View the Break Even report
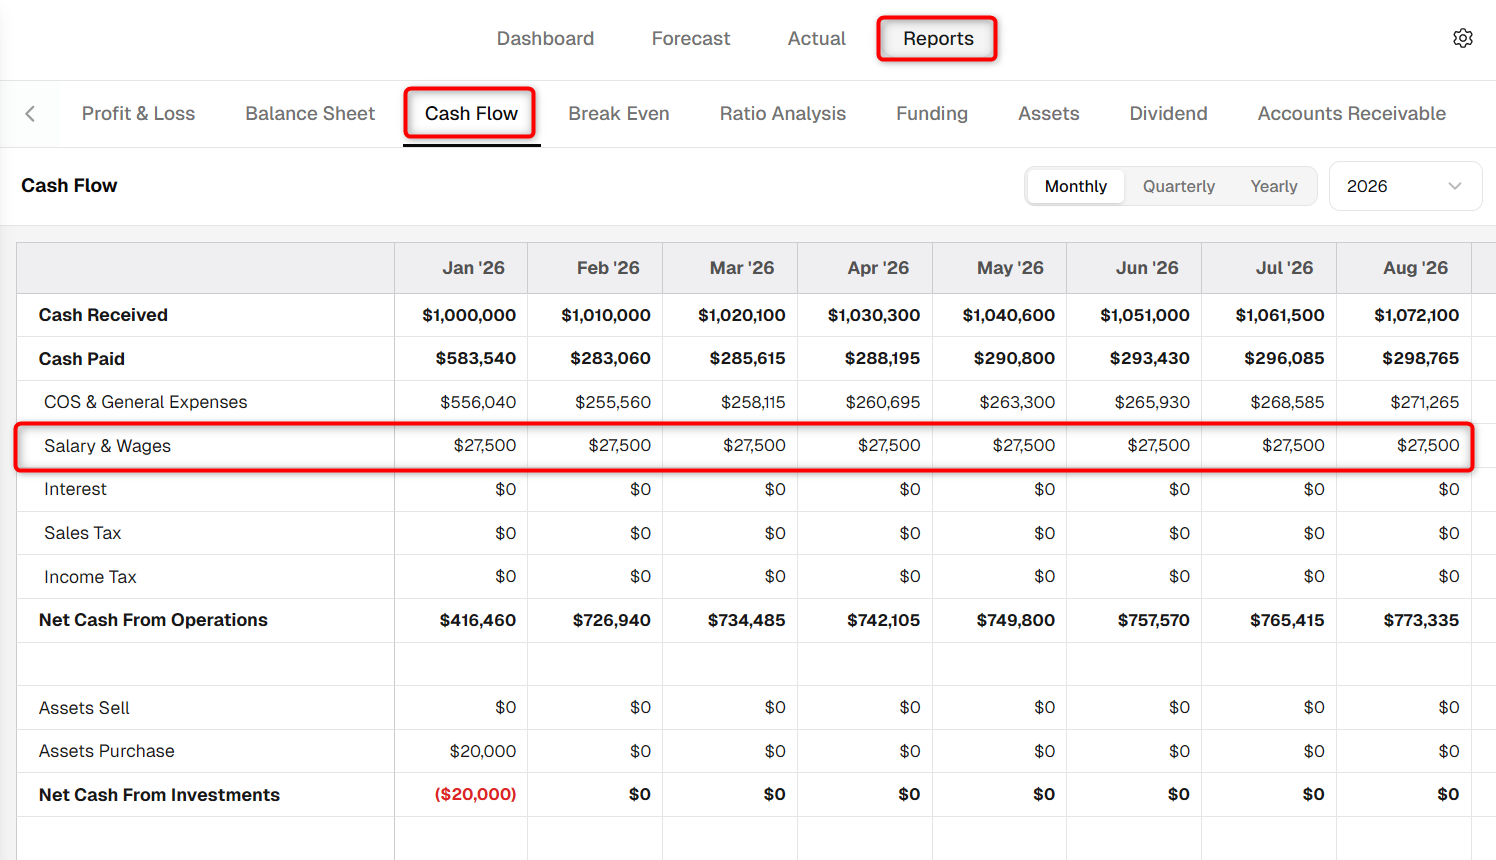This screenshot has height=860, width=1496. [x=618, y=114]
